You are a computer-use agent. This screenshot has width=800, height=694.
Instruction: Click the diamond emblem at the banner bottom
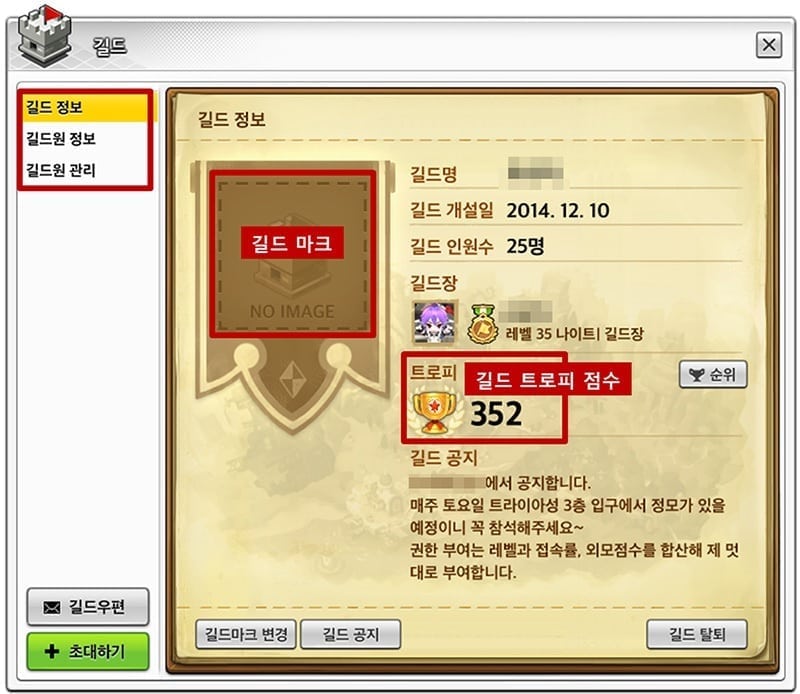tap(292, 379)
